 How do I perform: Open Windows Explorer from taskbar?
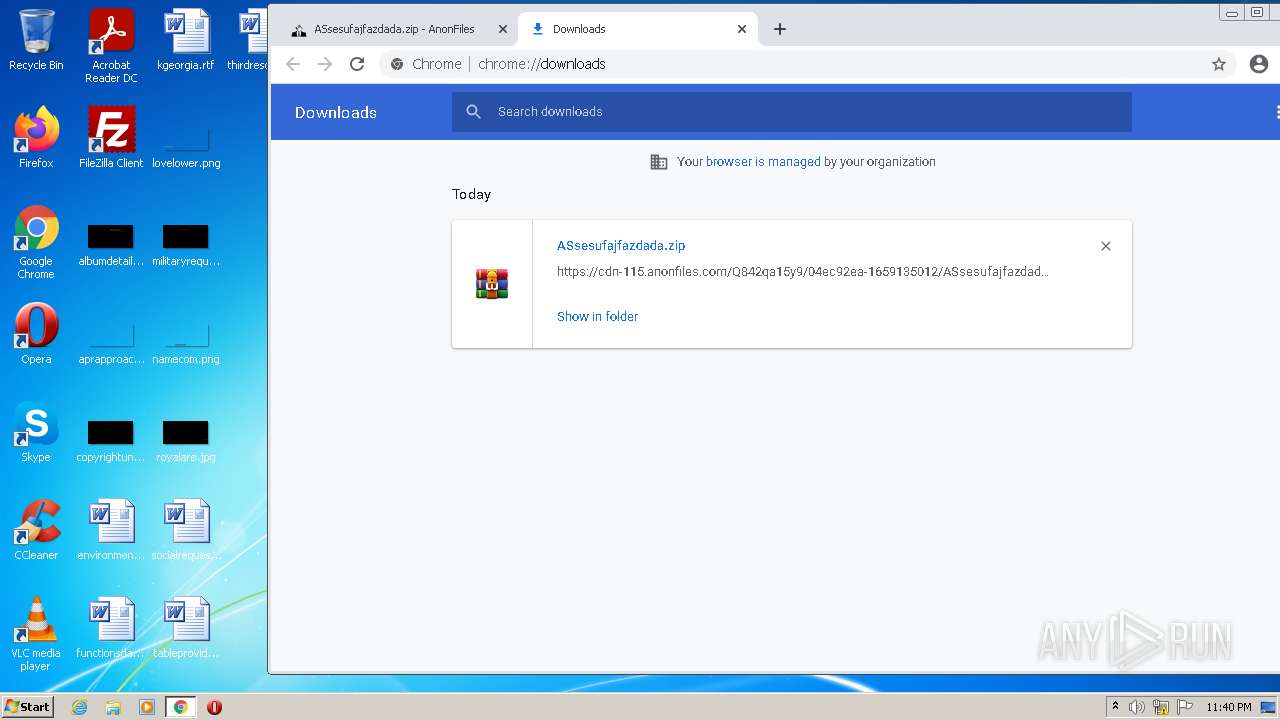pos(113,707)
